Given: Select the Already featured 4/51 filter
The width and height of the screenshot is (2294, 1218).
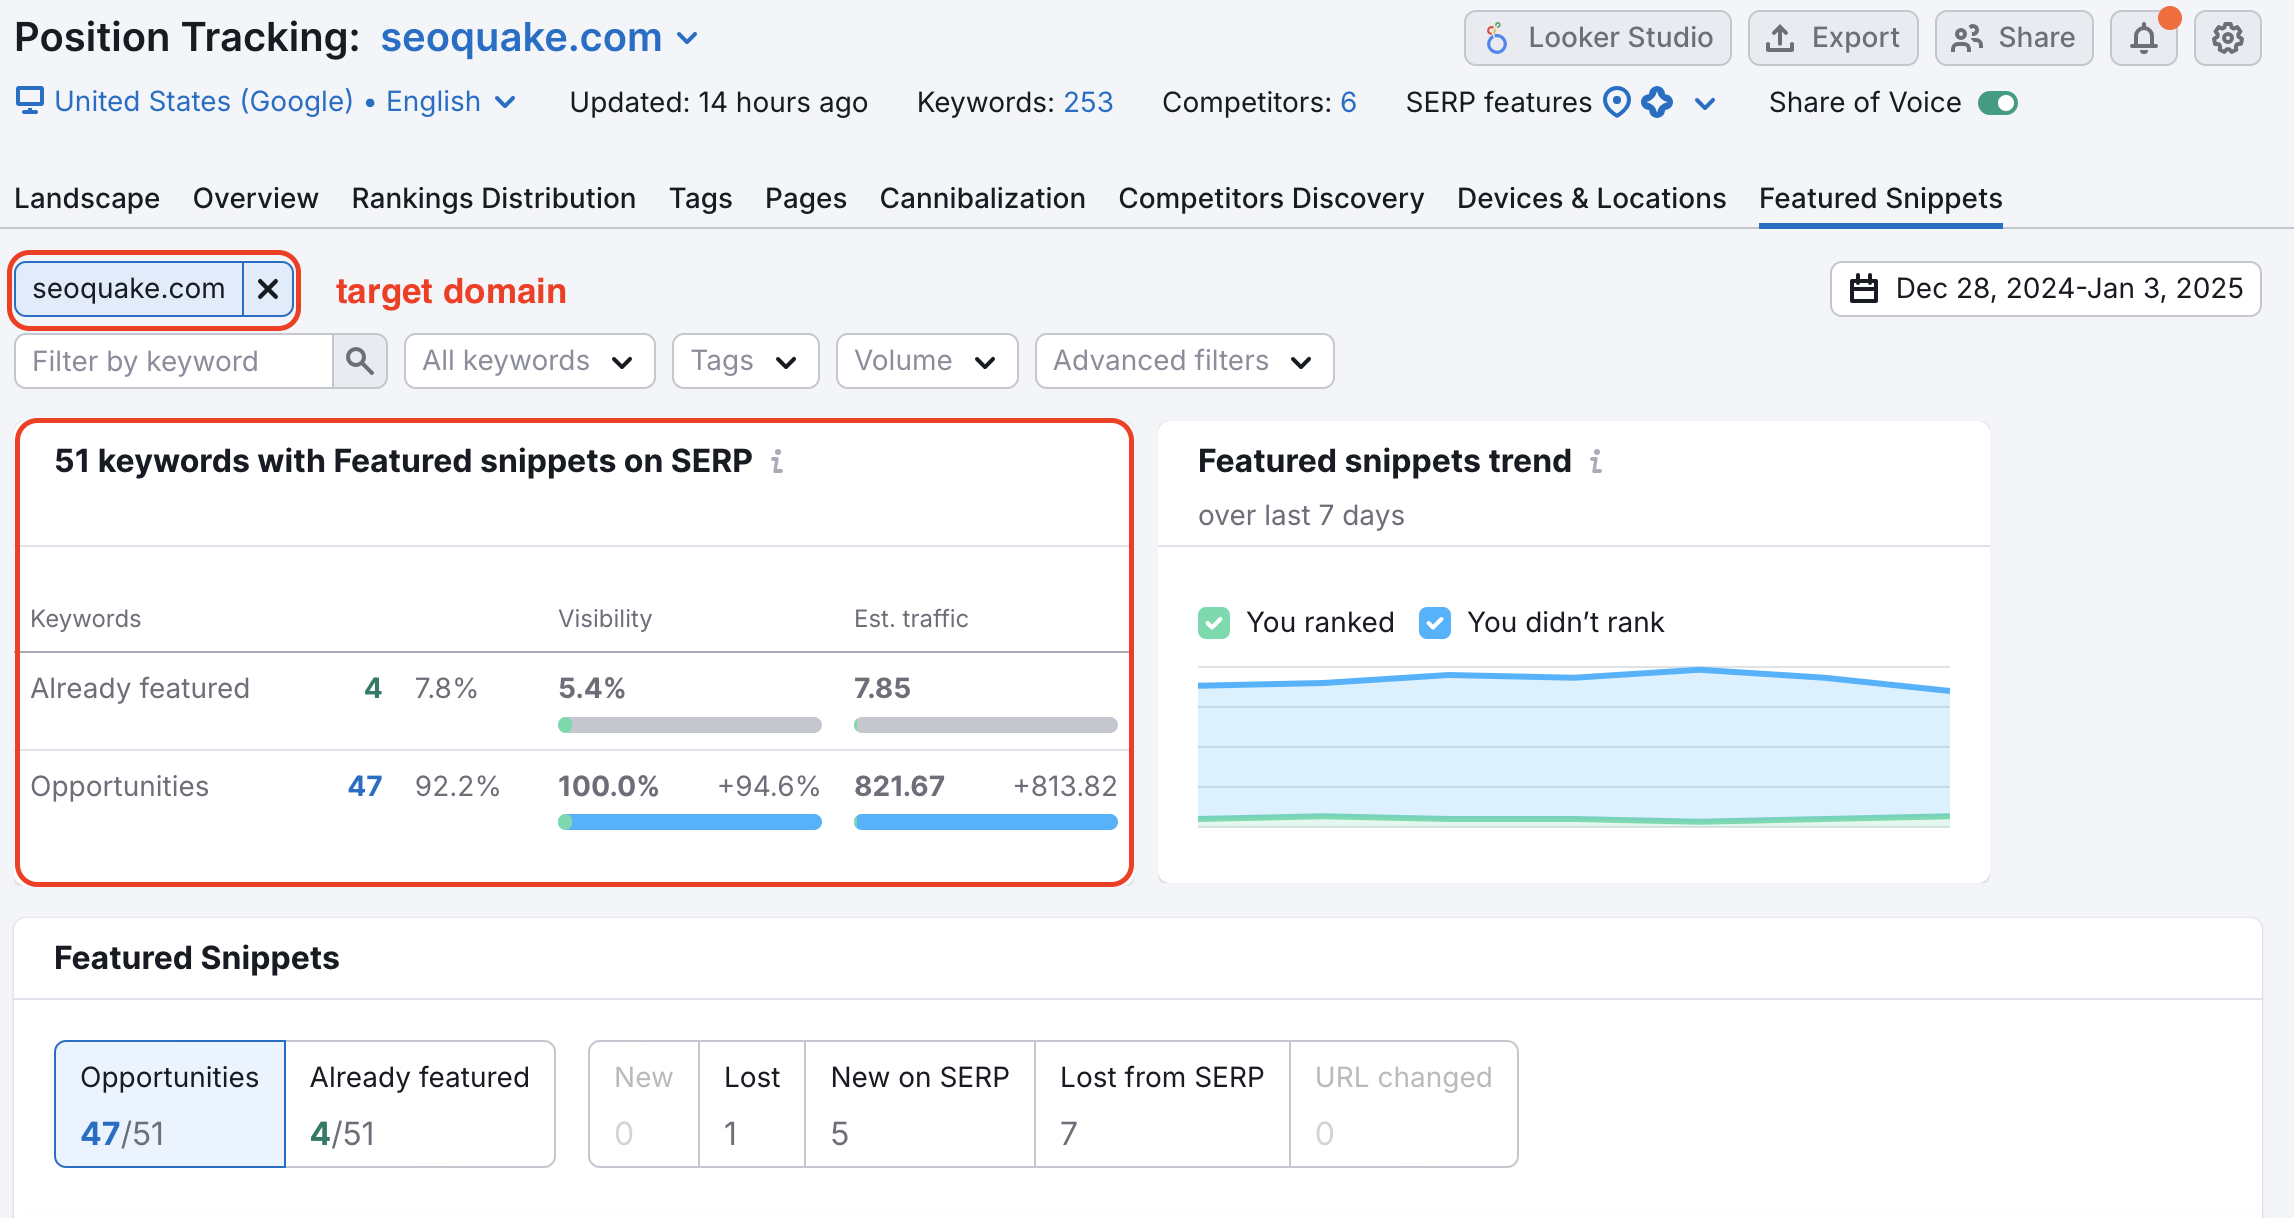Looking at the screenshot, I should 420,1103.
